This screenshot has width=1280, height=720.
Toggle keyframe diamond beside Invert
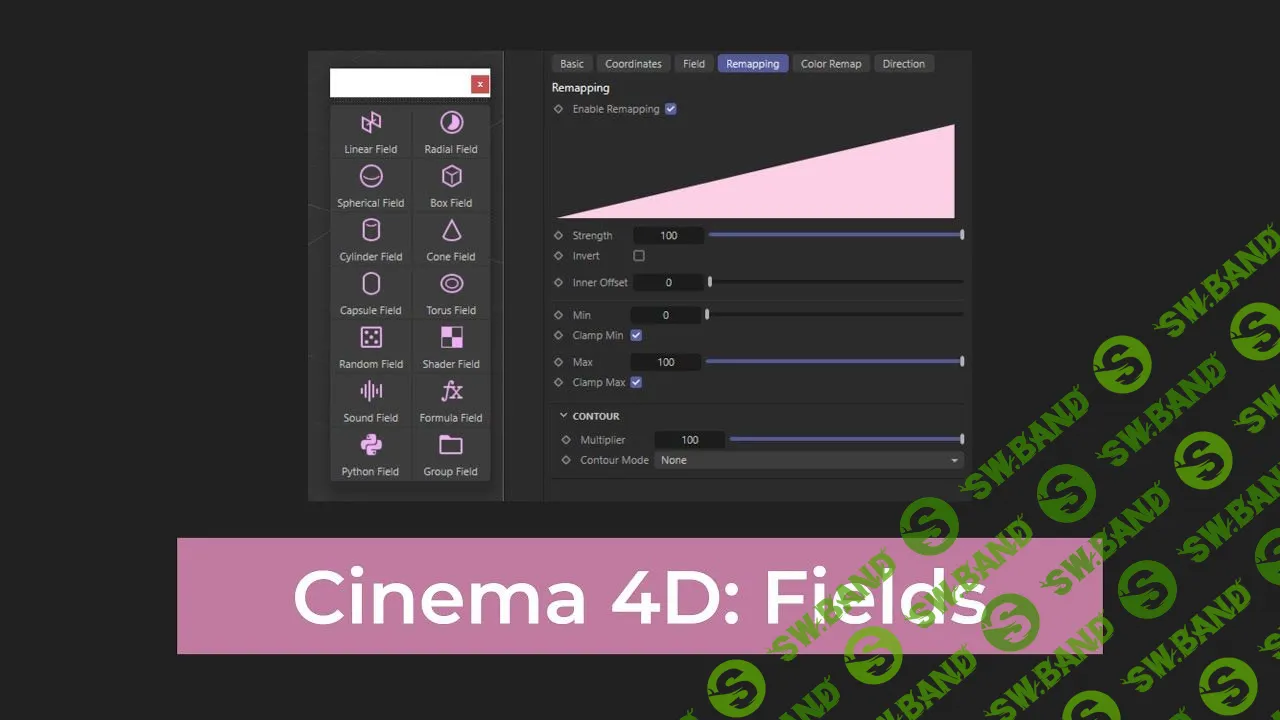click(x=558, y=256)
